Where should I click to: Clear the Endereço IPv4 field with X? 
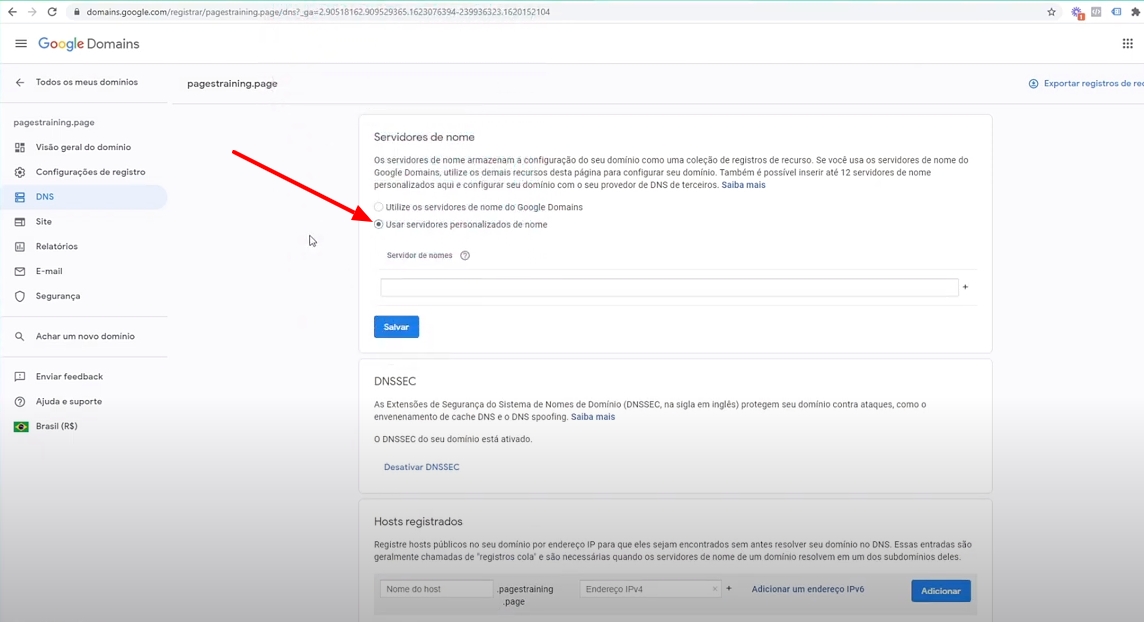714,589
